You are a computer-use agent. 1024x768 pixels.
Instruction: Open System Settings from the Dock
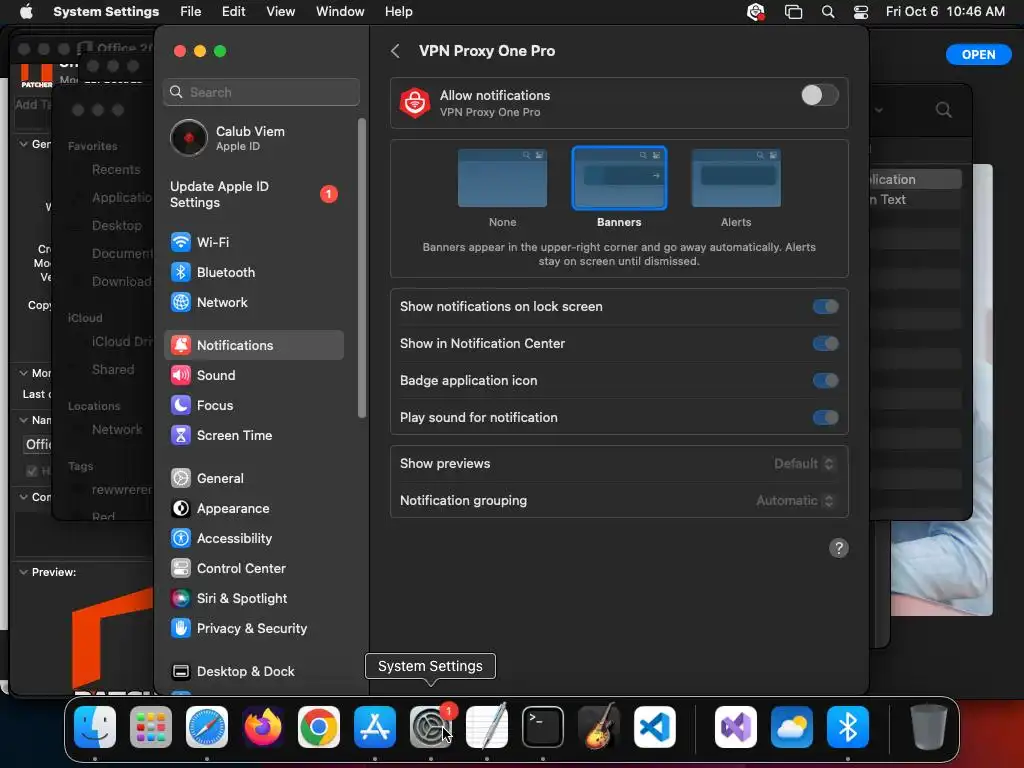(x=431, y=727)
